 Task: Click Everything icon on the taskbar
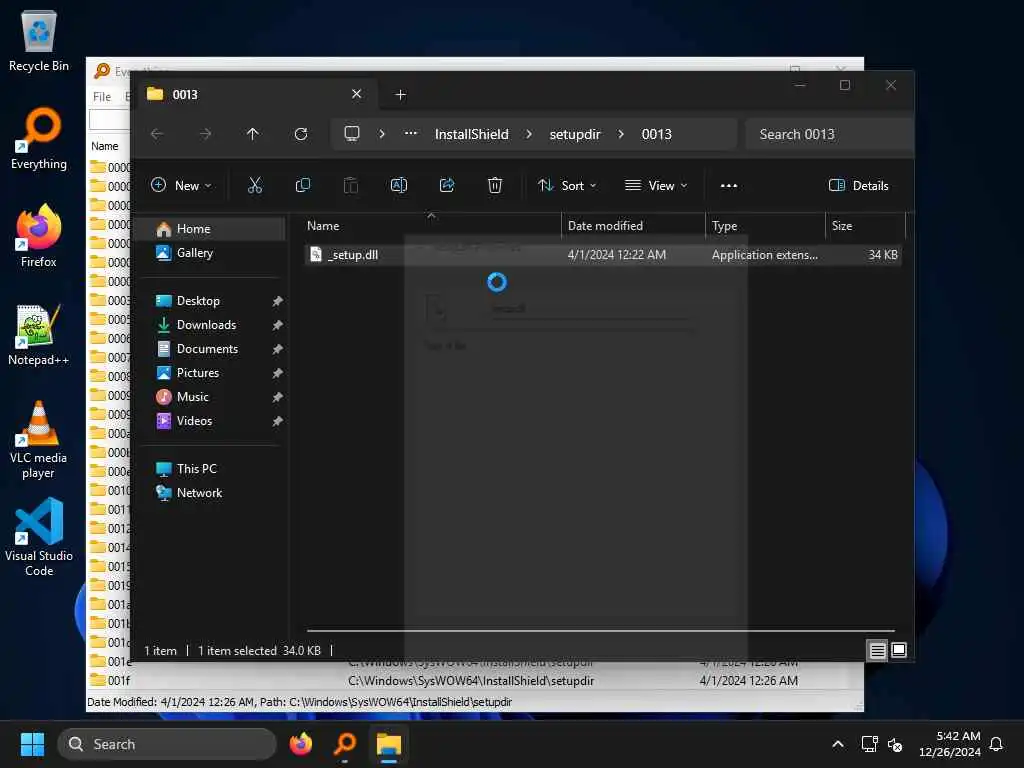(345, 744)
